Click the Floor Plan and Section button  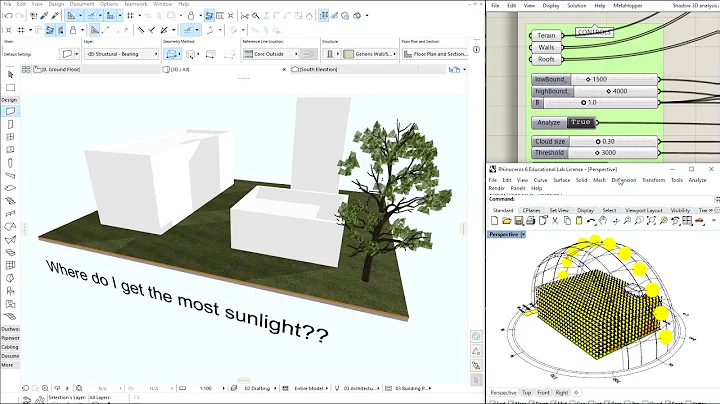[435, 54]
